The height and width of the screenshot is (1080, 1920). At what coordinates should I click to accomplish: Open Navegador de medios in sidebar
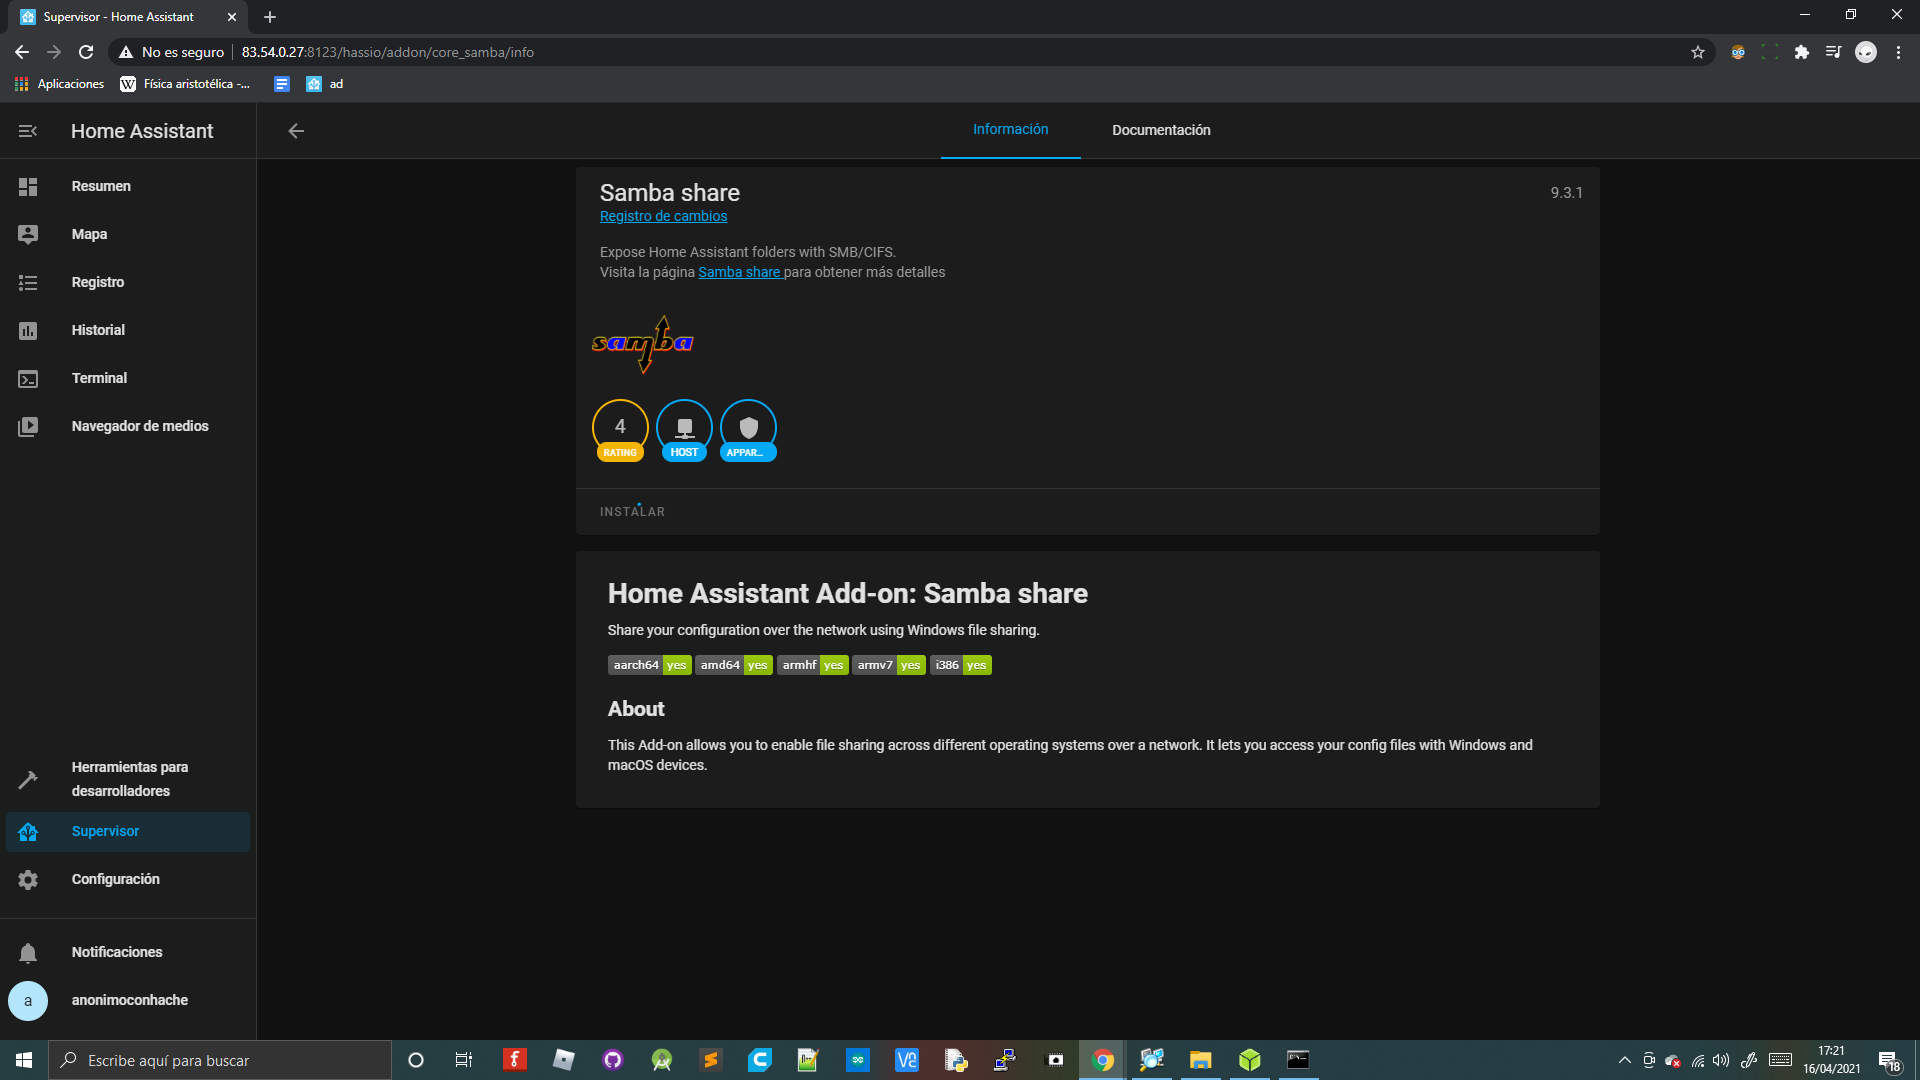click(x=140, y=426)
